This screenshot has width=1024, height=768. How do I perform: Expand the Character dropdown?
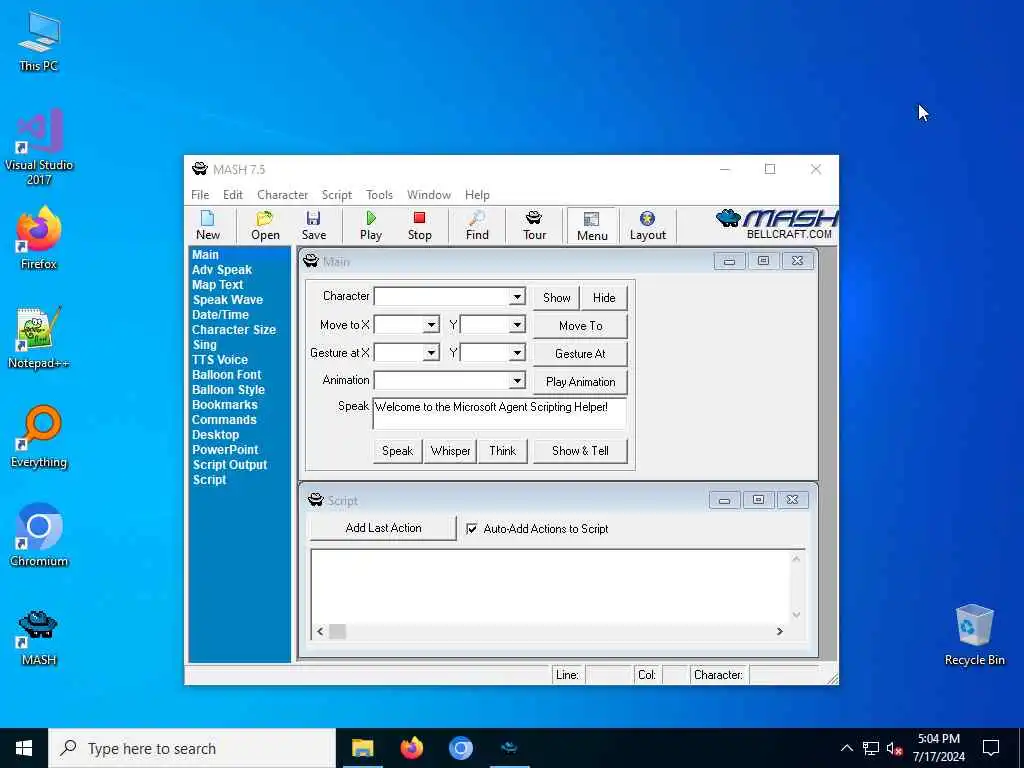[x=517, y=297]
